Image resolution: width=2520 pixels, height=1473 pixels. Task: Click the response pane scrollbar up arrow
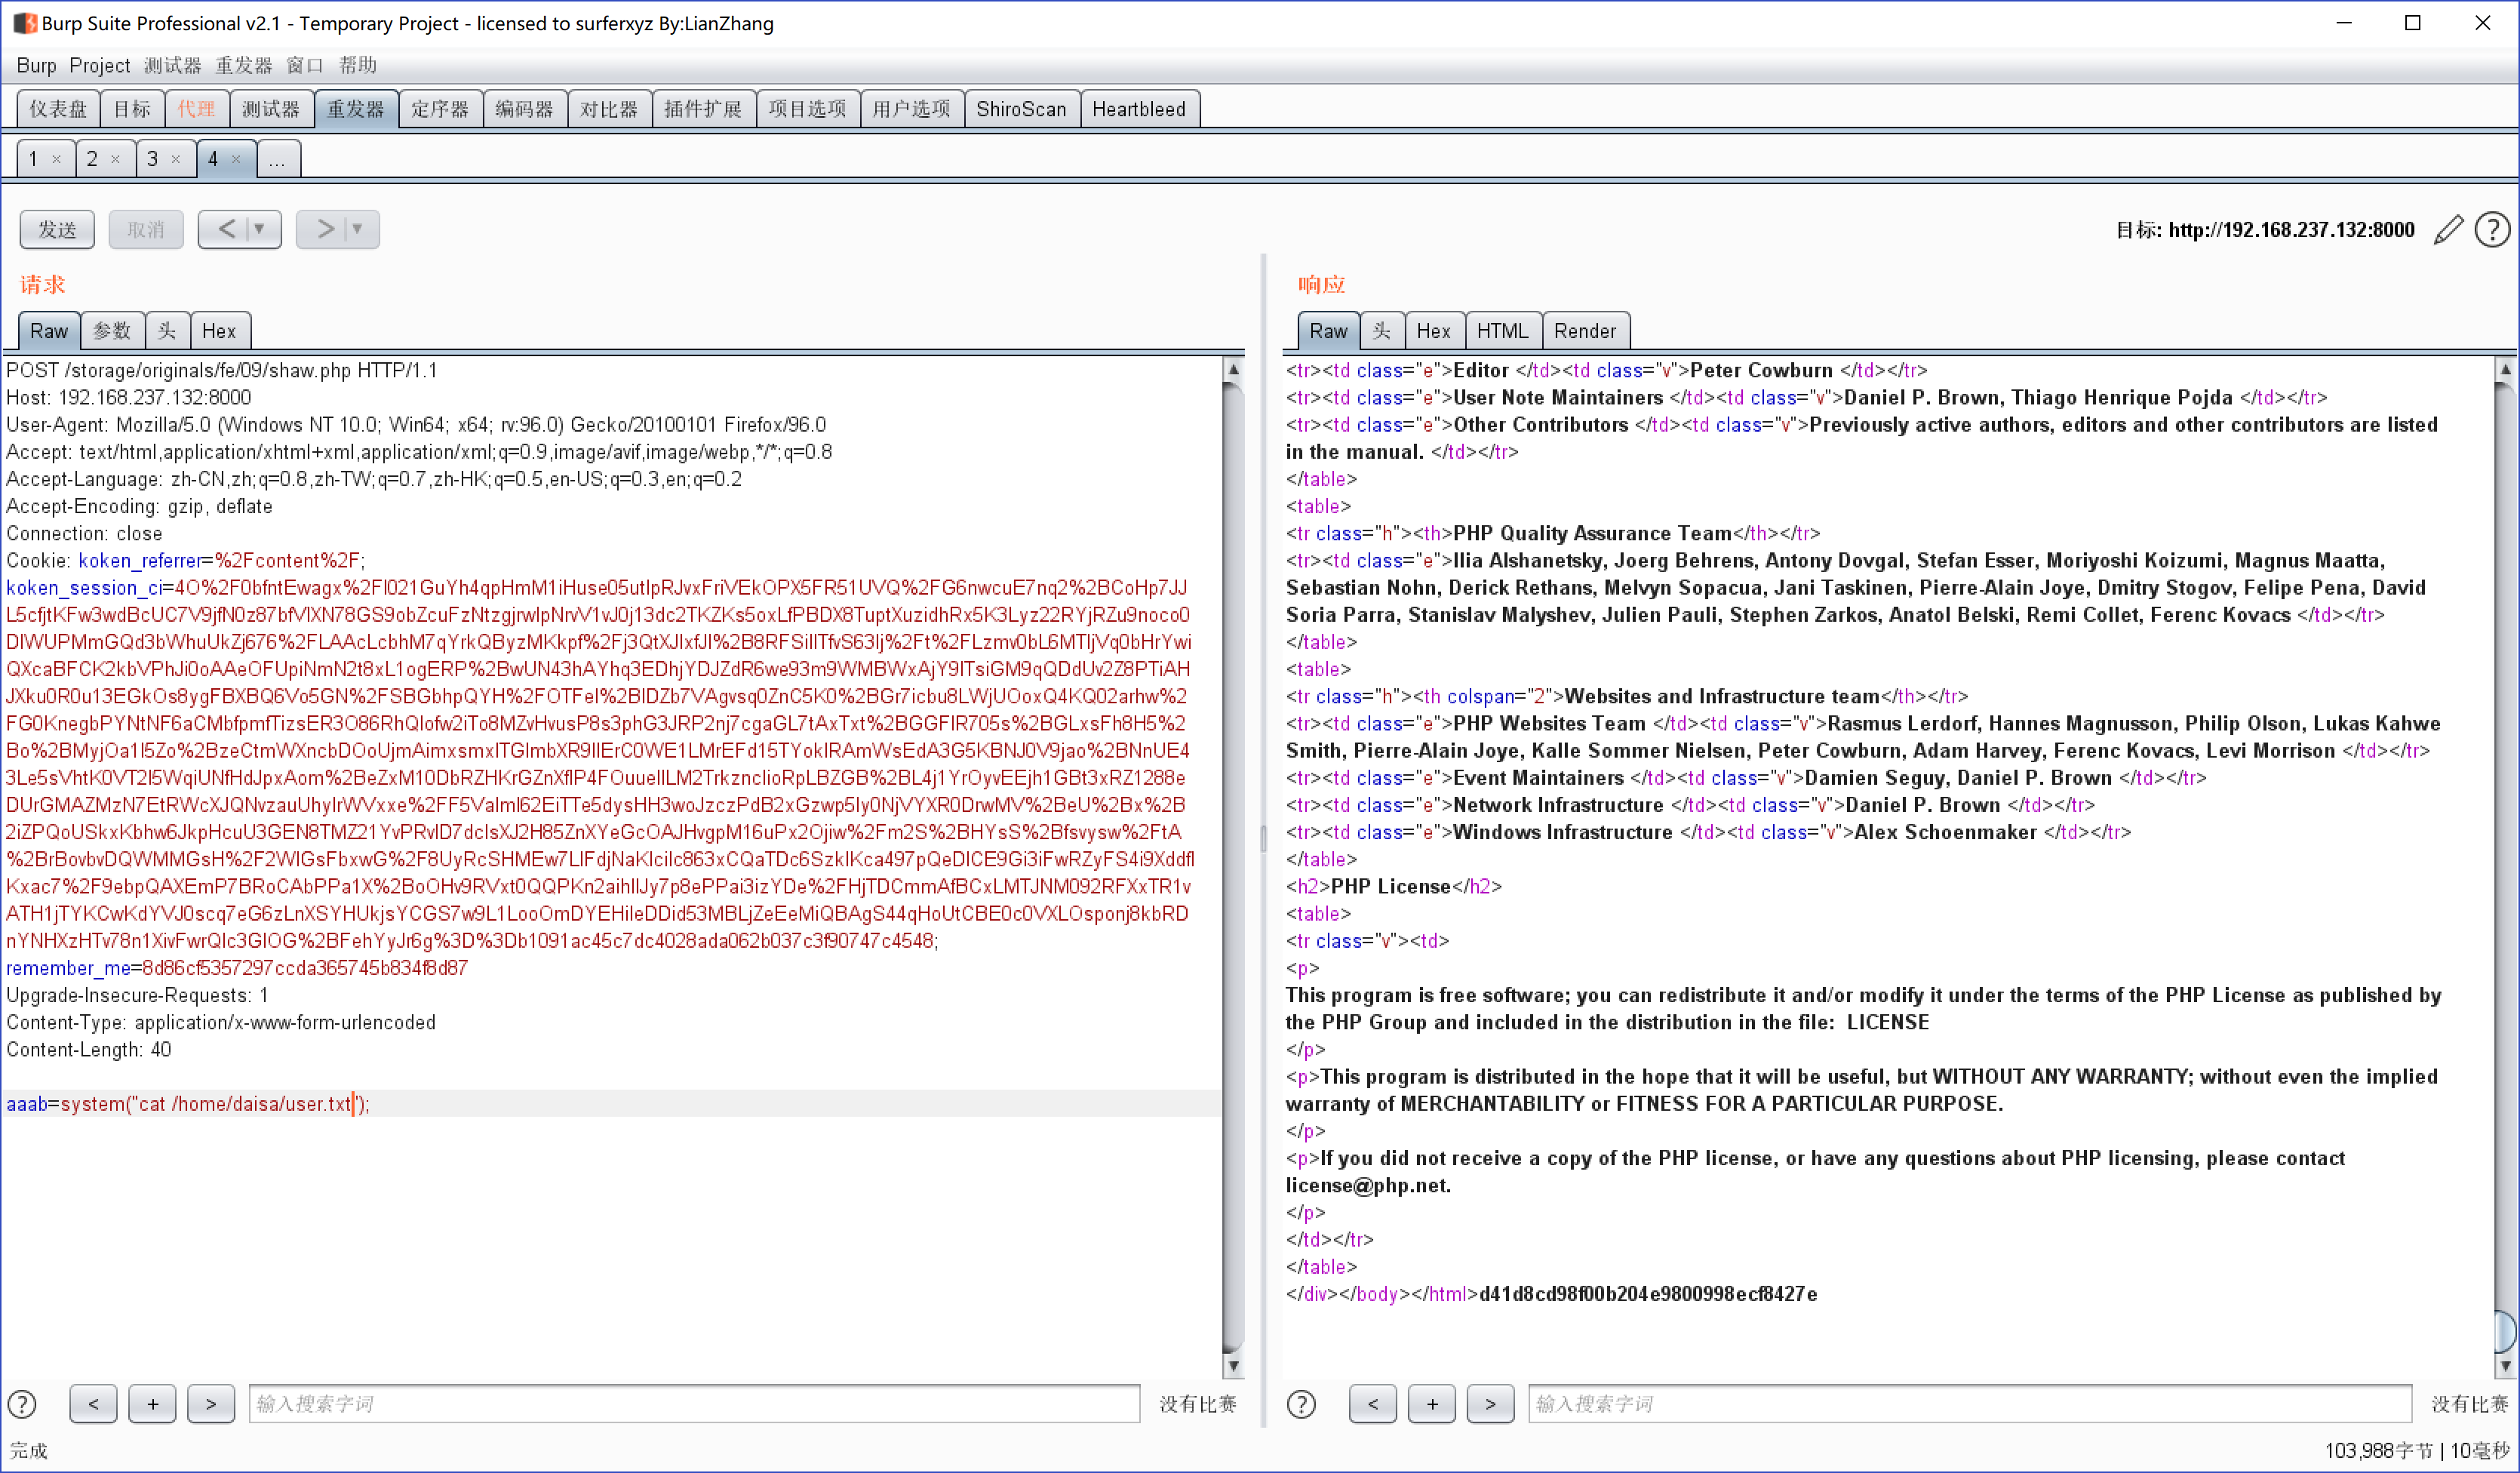click(2505, 369)
